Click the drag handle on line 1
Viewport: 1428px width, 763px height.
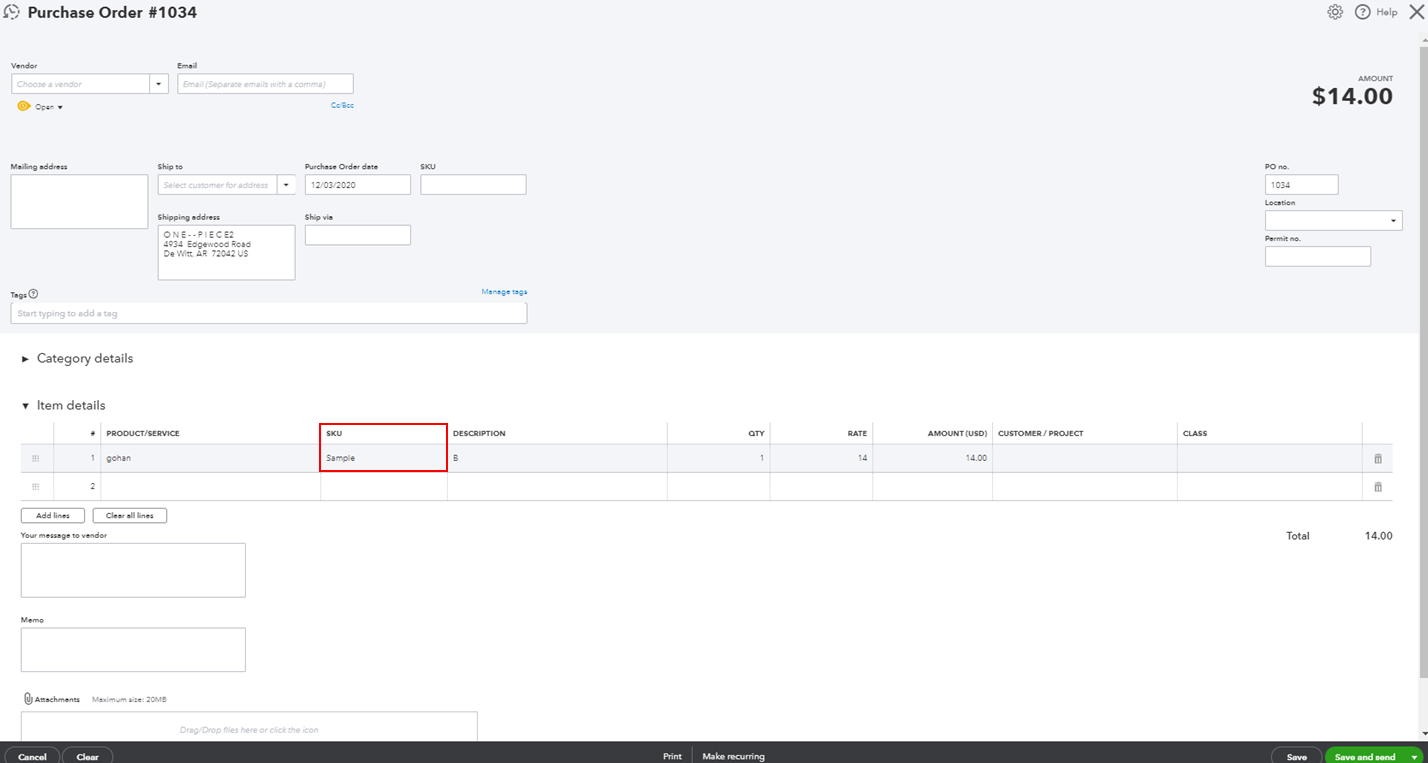coord(36,458)
